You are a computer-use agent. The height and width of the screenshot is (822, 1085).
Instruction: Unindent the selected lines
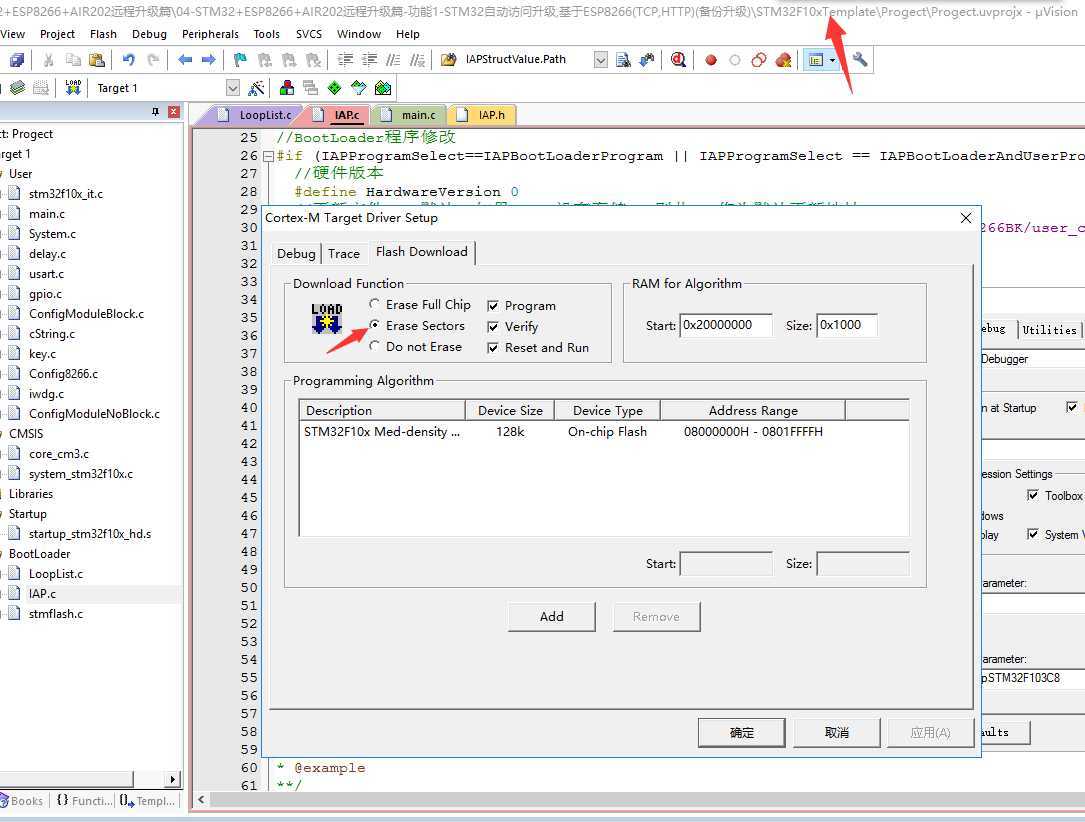coord(370,60)
